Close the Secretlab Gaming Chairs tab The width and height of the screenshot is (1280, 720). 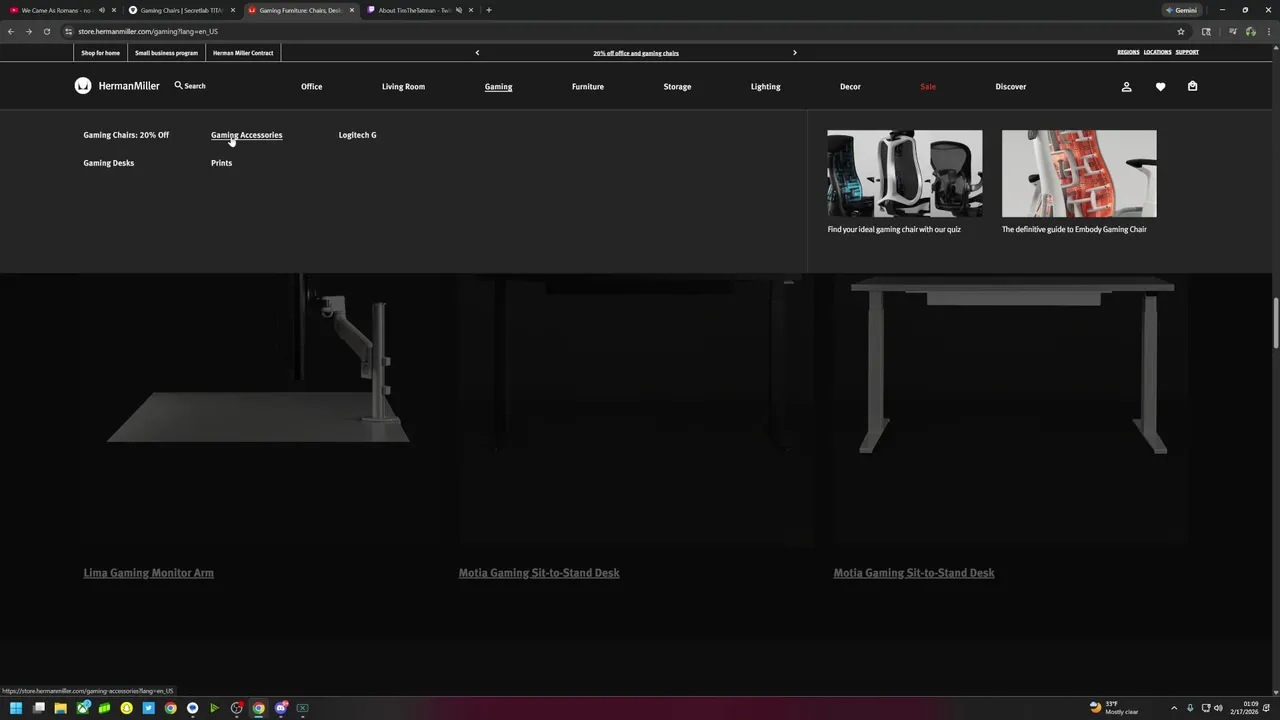[x=233, y=10]
